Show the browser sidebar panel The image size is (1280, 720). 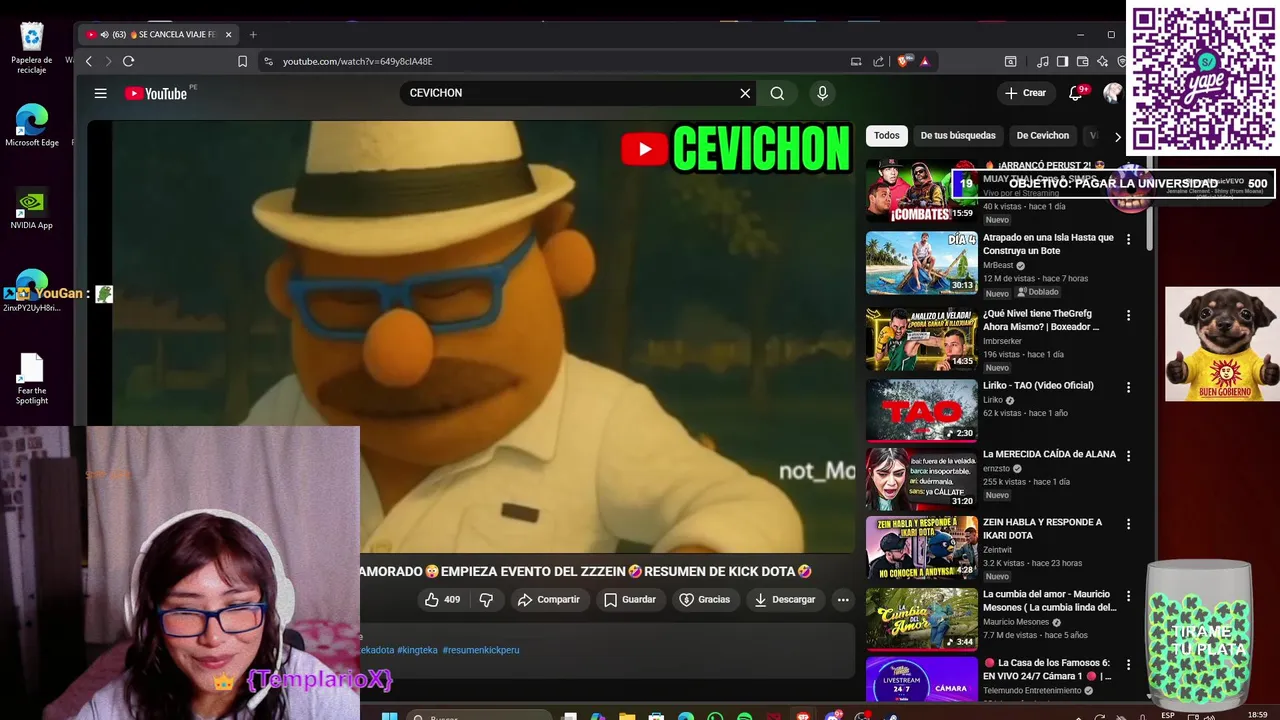pyautogui.click(x=1062, y=61)
